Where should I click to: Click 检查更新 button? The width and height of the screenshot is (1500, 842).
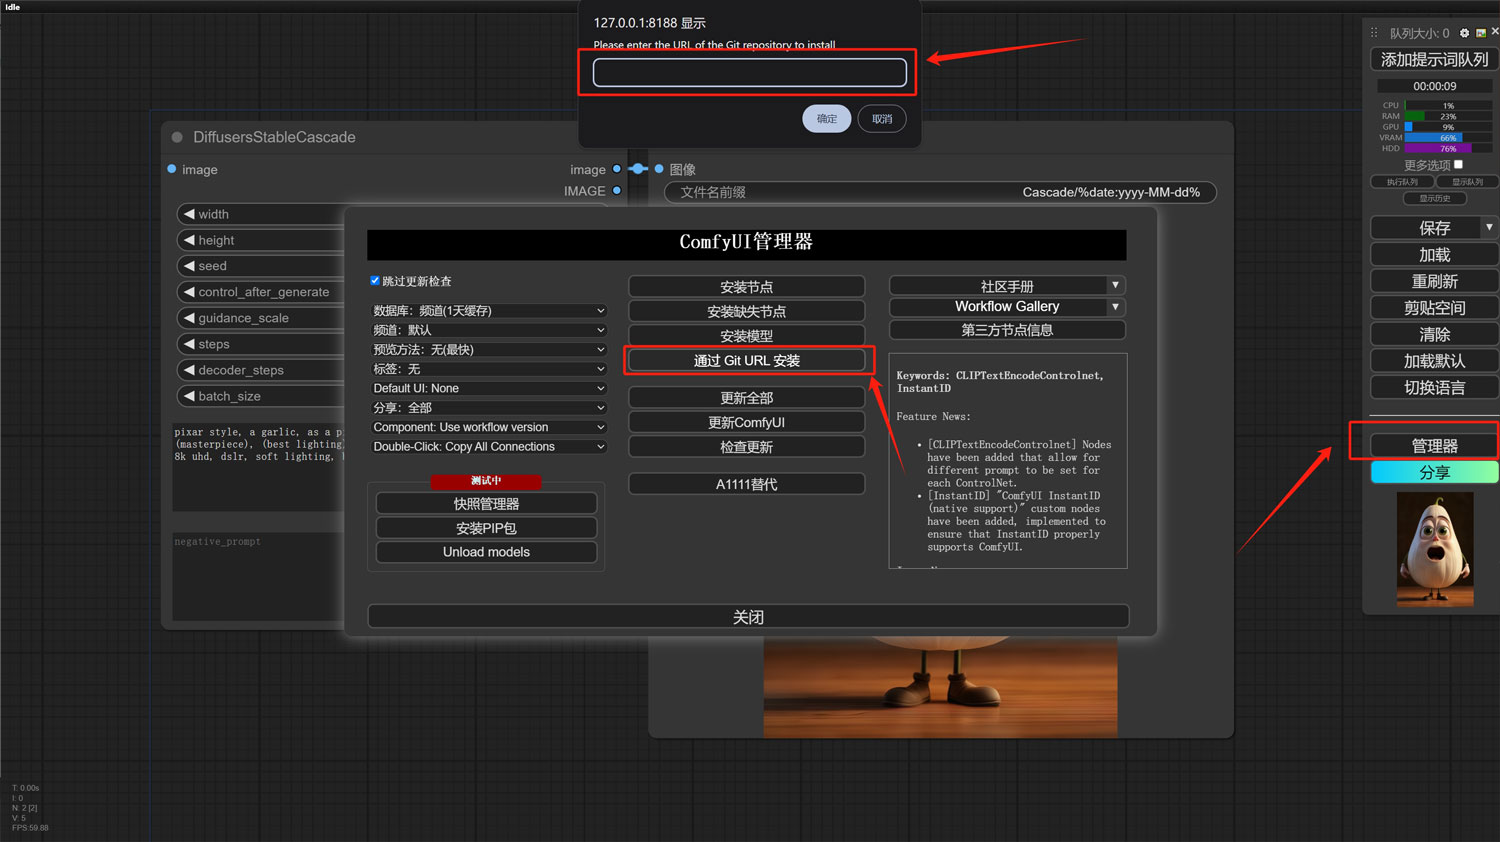747,447
